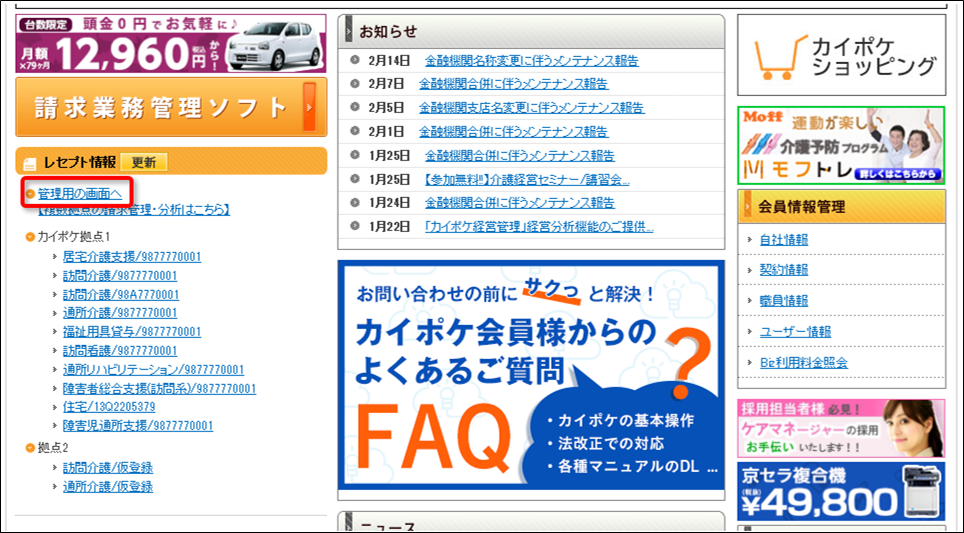Open 障害者総合支援(訪問系)/9877770001 link
Screen dimensions: 964x533
tap(159, 389)
